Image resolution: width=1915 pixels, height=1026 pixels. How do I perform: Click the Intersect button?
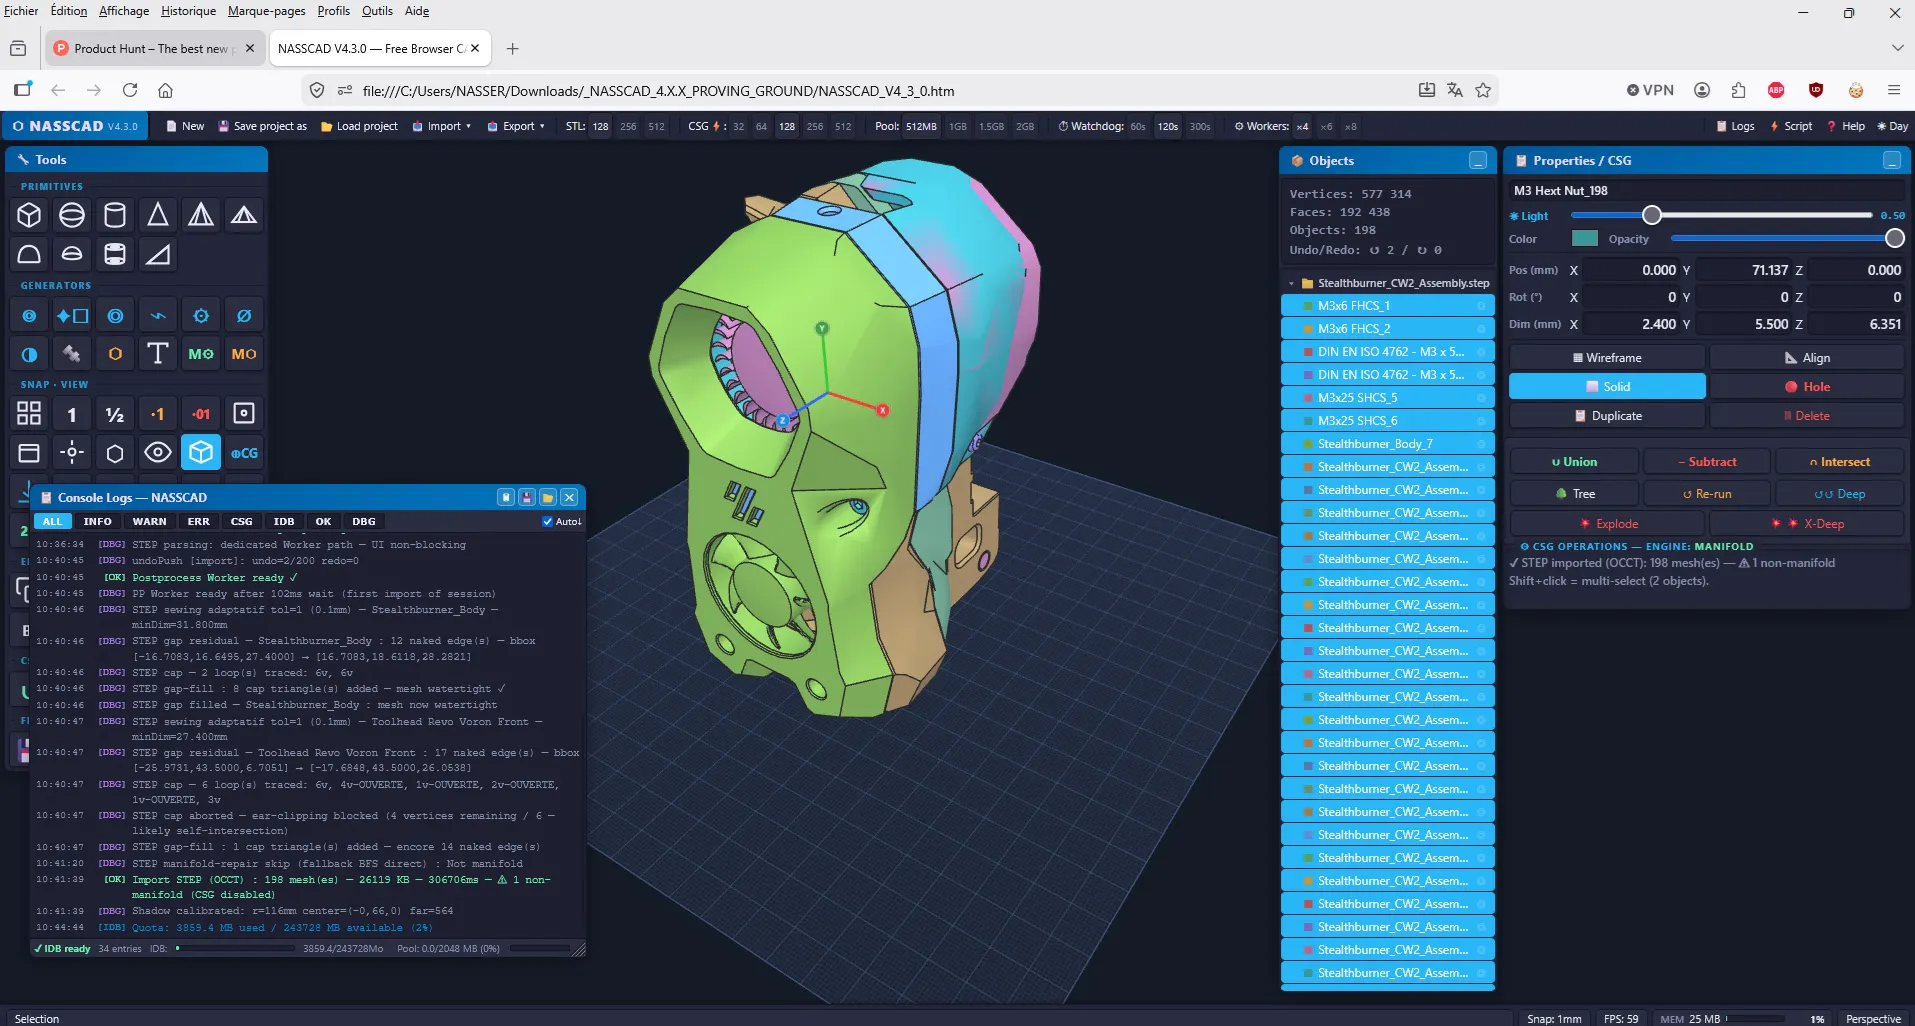pos(1839,462)
